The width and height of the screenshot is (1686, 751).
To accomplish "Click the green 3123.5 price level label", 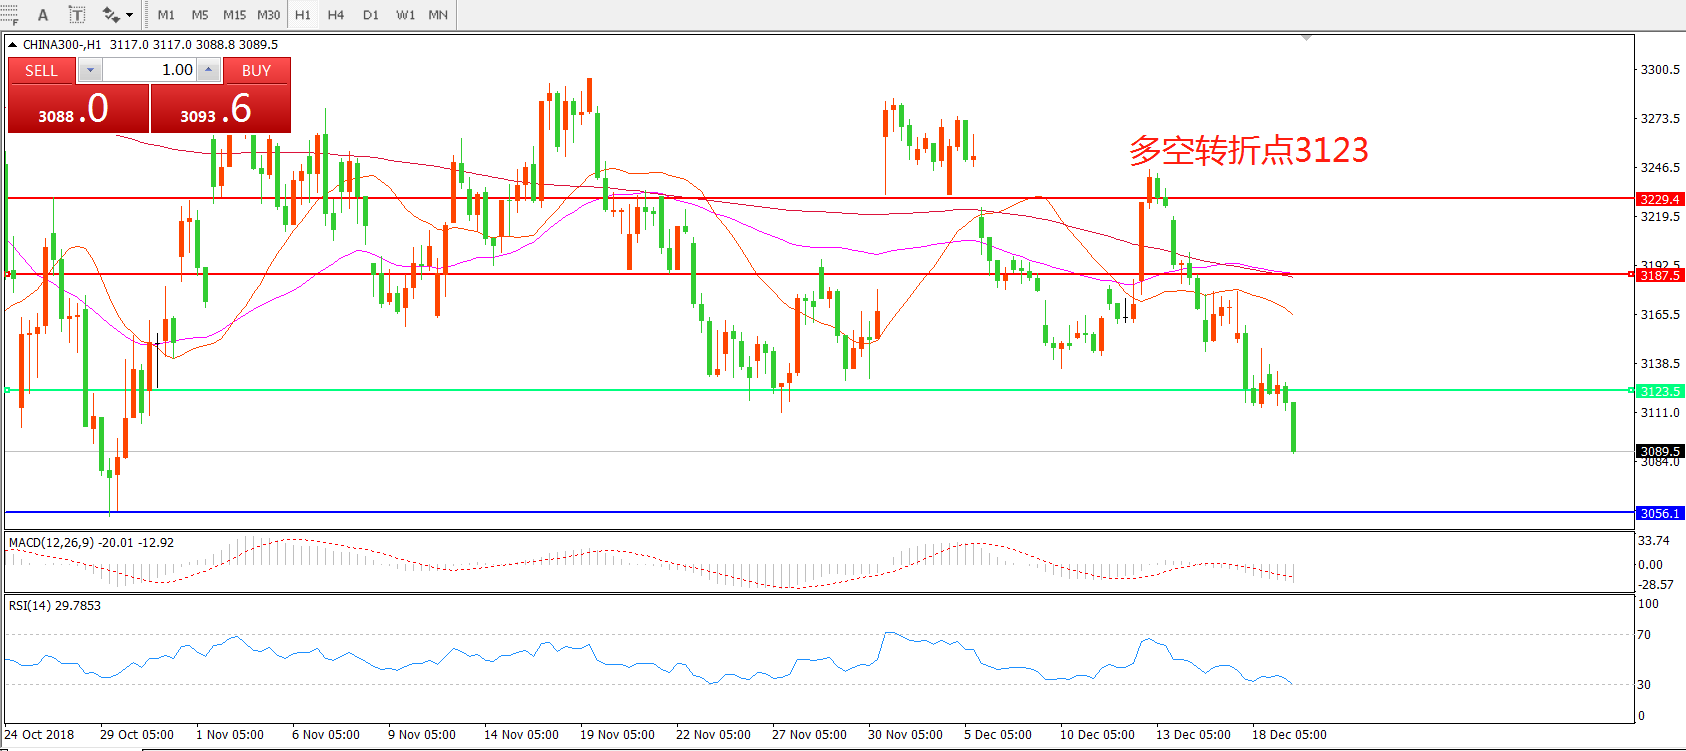I will tap(1660, 391).
